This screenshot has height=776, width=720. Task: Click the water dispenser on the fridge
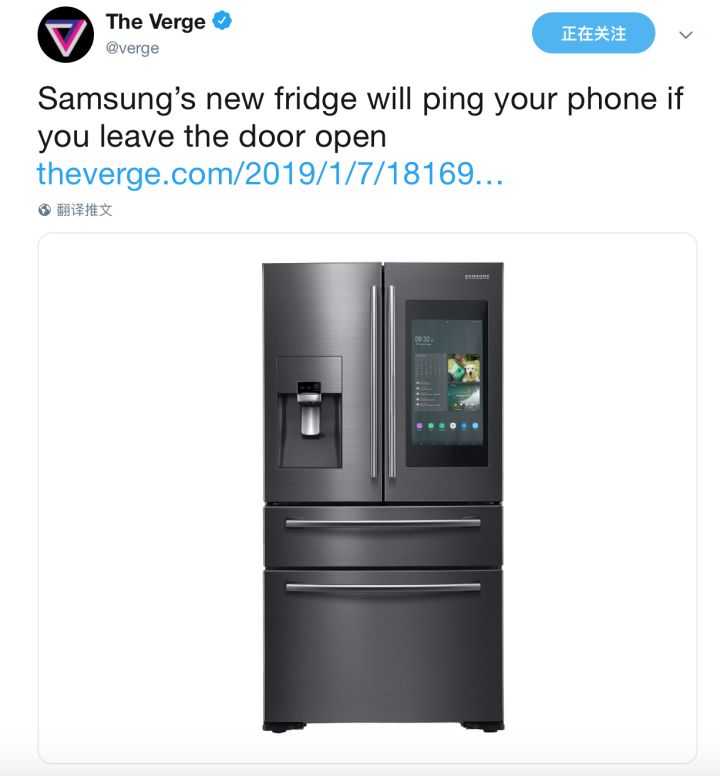pos(309,409)
